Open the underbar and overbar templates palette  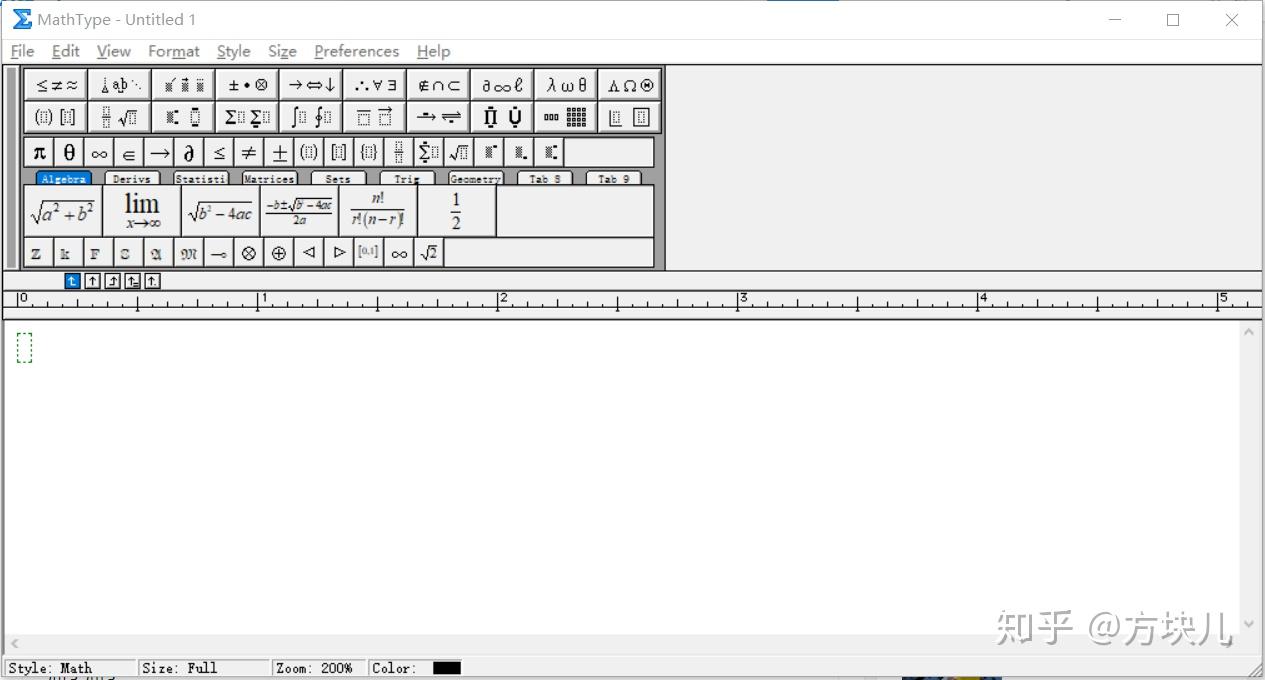[x=375, y=117]
